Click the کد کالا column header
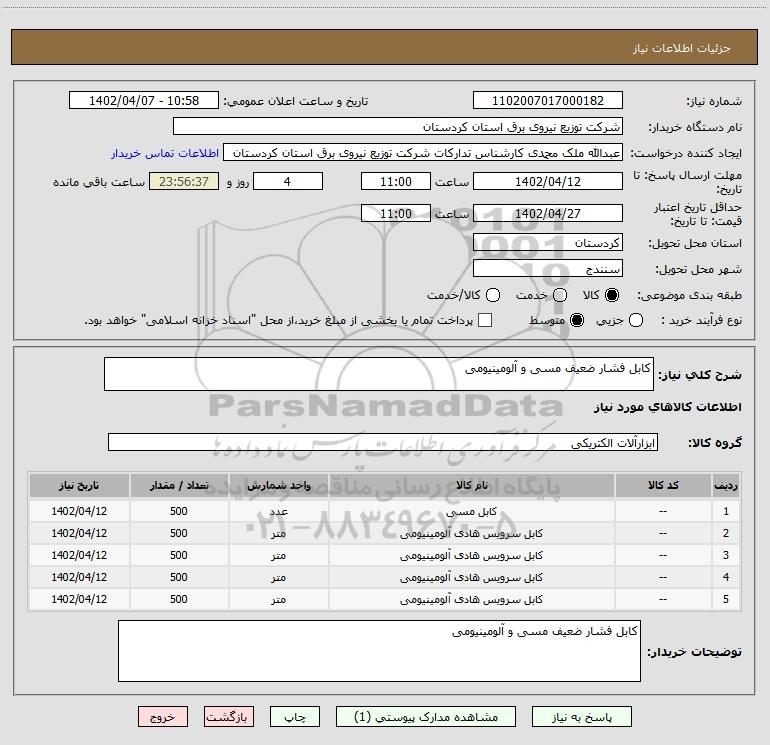This screenshot has height=745, width=770. click(663, 485)
